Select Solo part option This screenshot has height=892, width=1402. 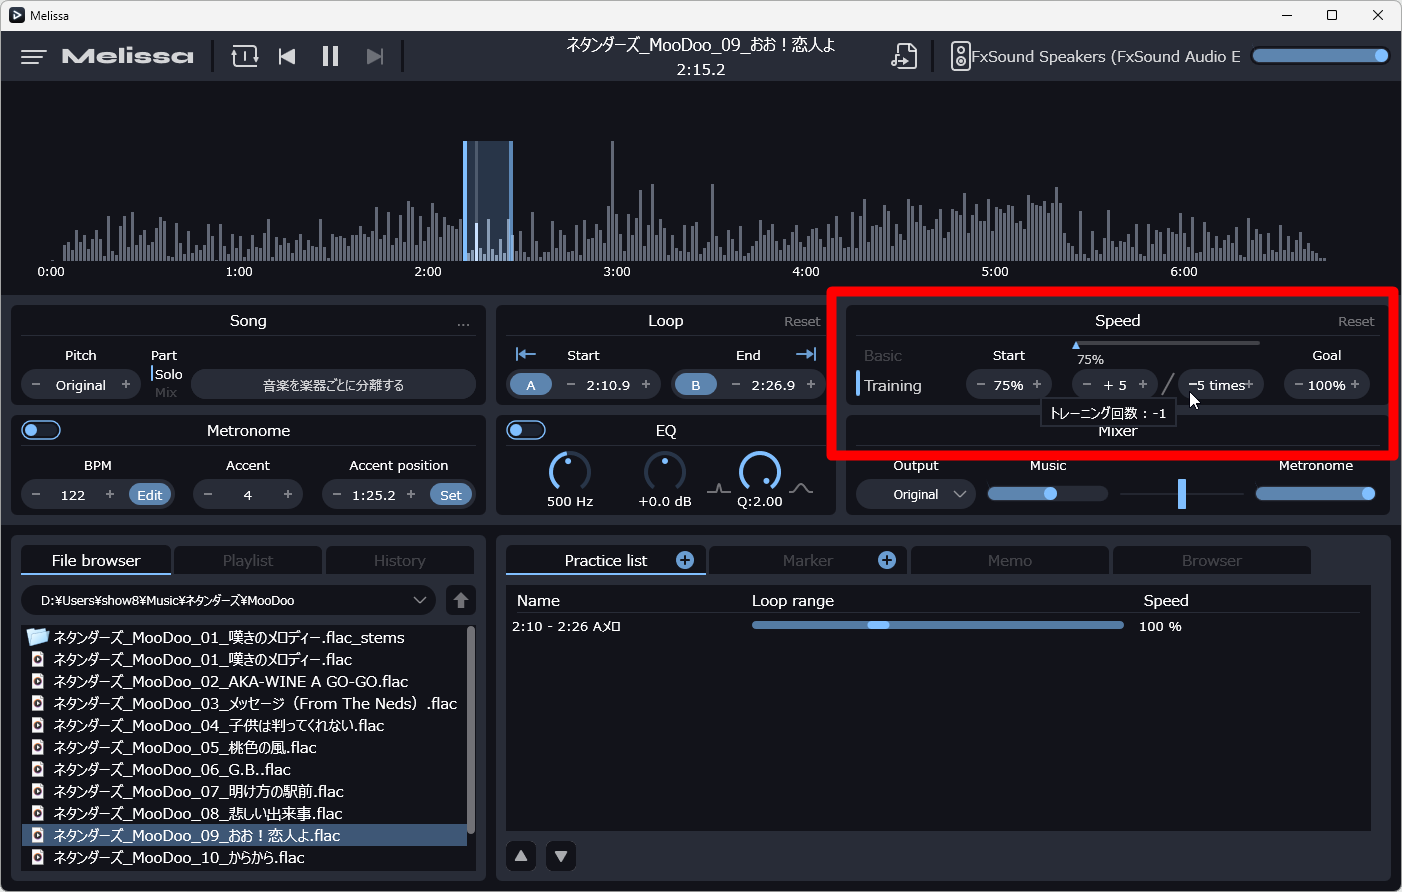[x=168, y=374]
